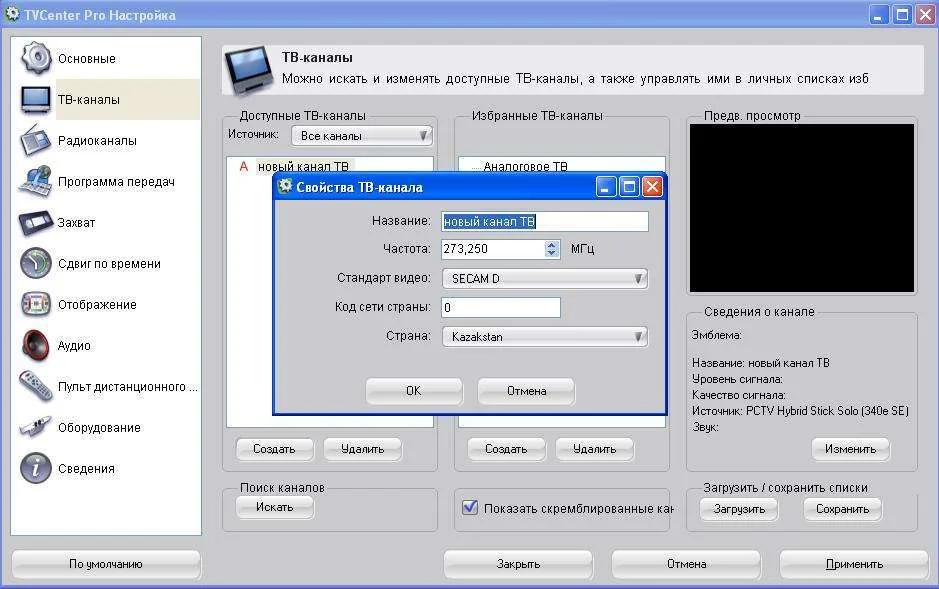
Task: Click the Основные gear icon
Action: tap(36, 58)
